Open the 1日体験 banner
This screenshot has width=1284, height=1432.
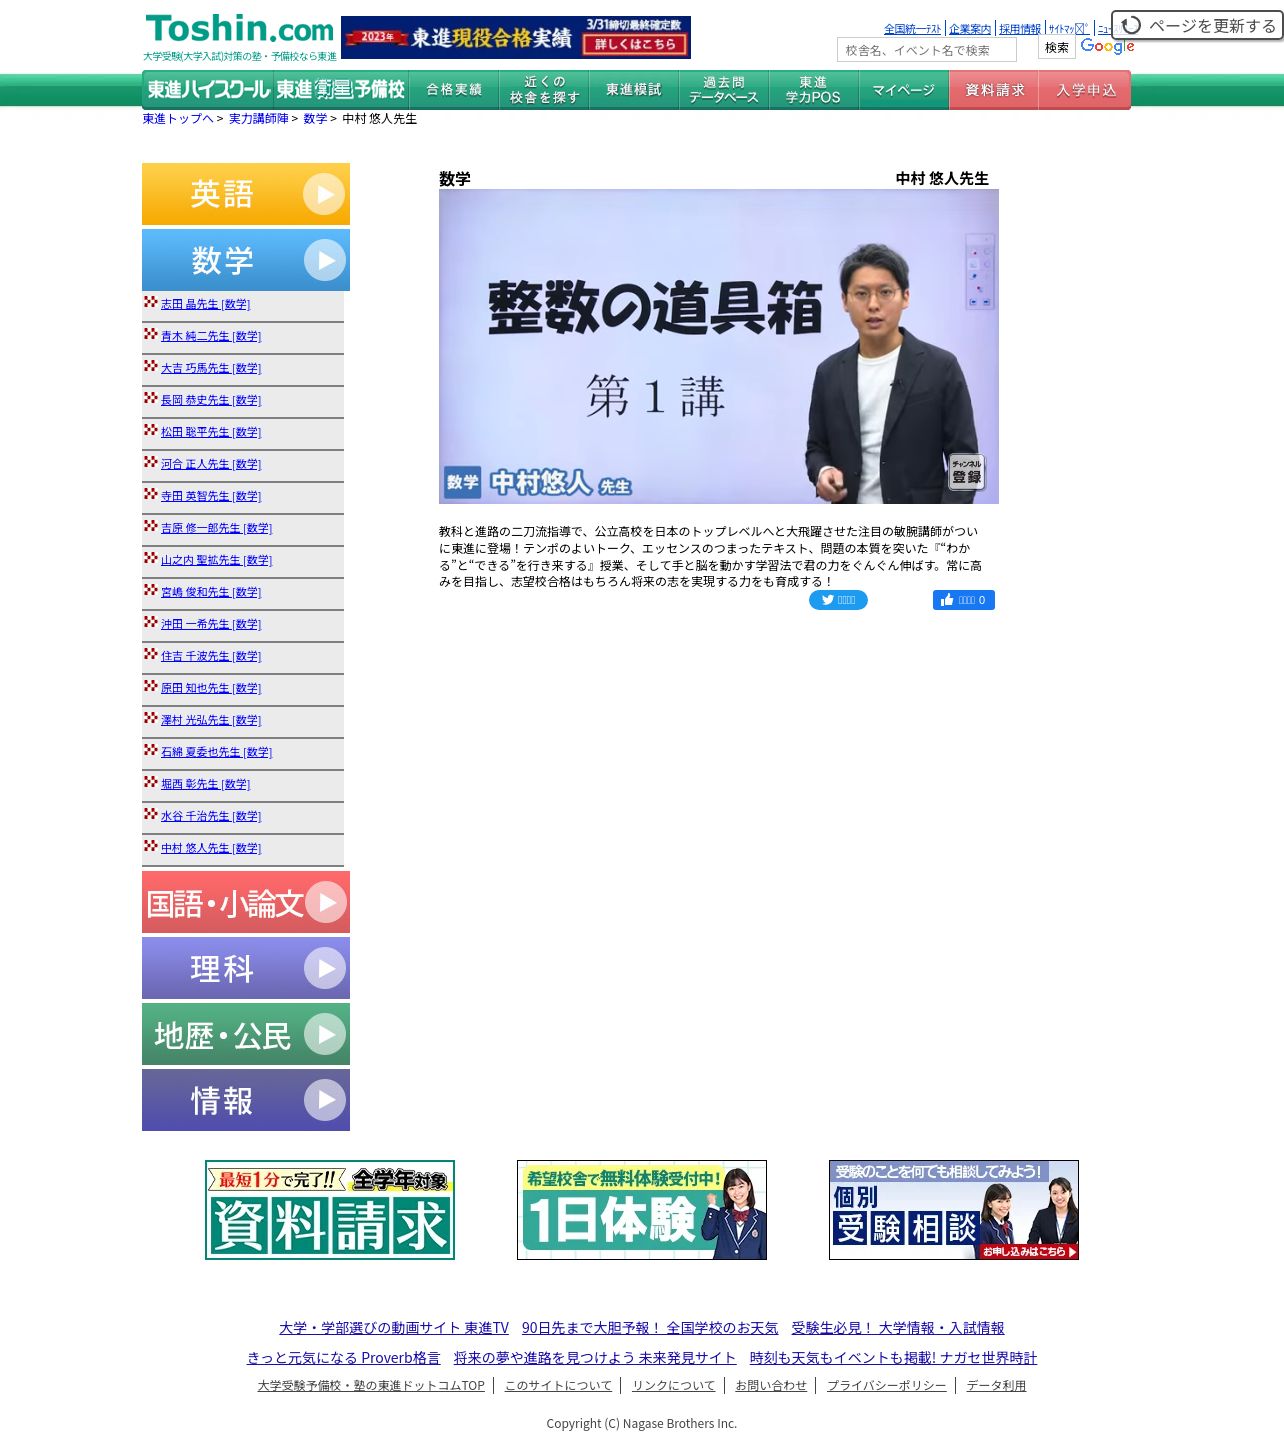(642, 1210)
